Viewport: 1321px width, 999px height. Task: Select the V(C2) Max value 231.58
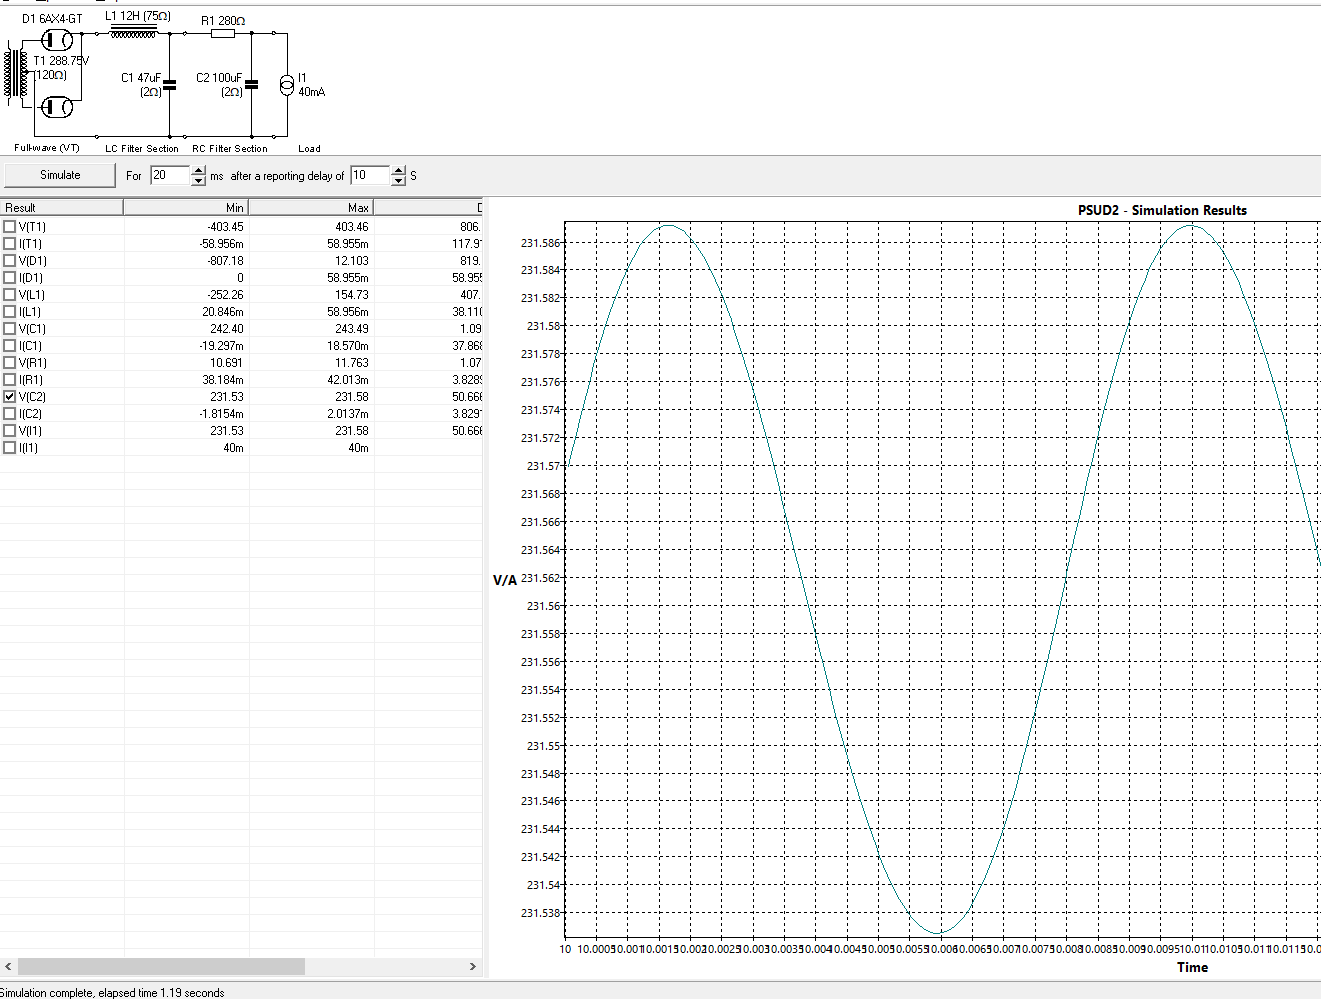coord(352,397)
